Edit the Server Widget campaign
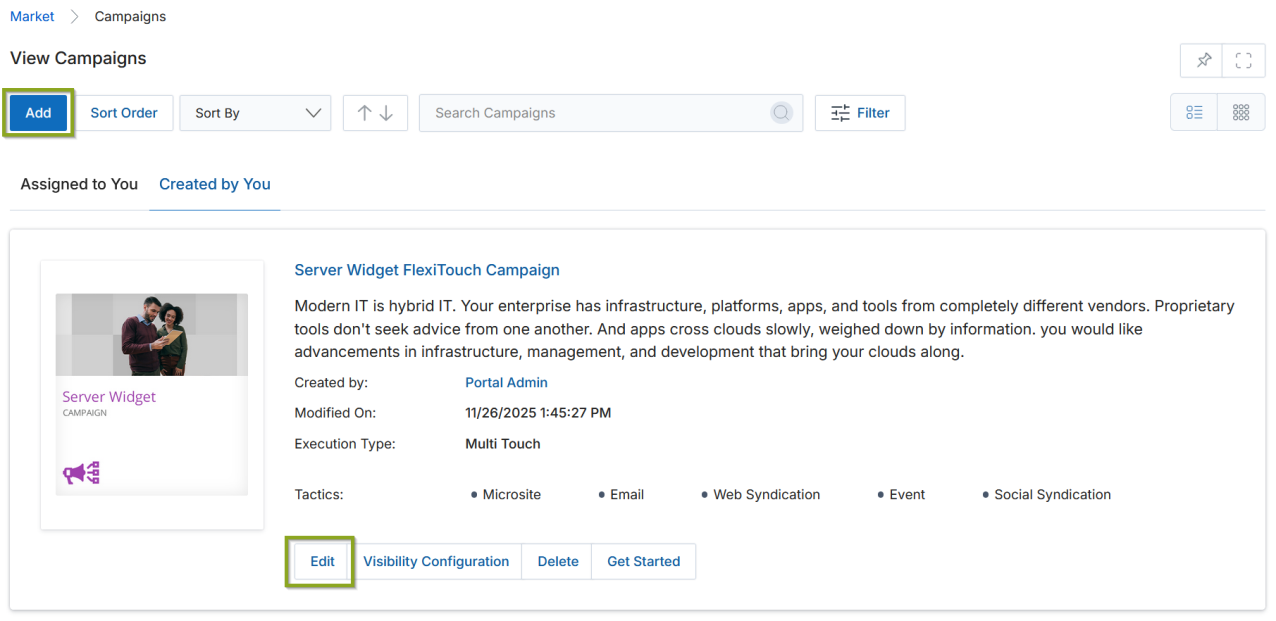This screenshot has height=621, width=1276. pyautogui.click(x=322, y=561)
